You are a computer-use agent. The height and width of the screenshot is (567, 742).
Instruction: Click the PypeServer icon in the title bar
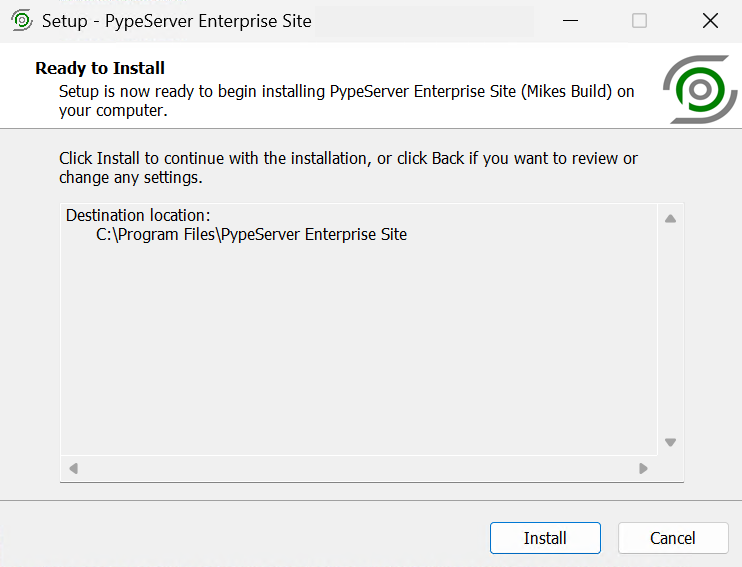[x=21, y=20]
